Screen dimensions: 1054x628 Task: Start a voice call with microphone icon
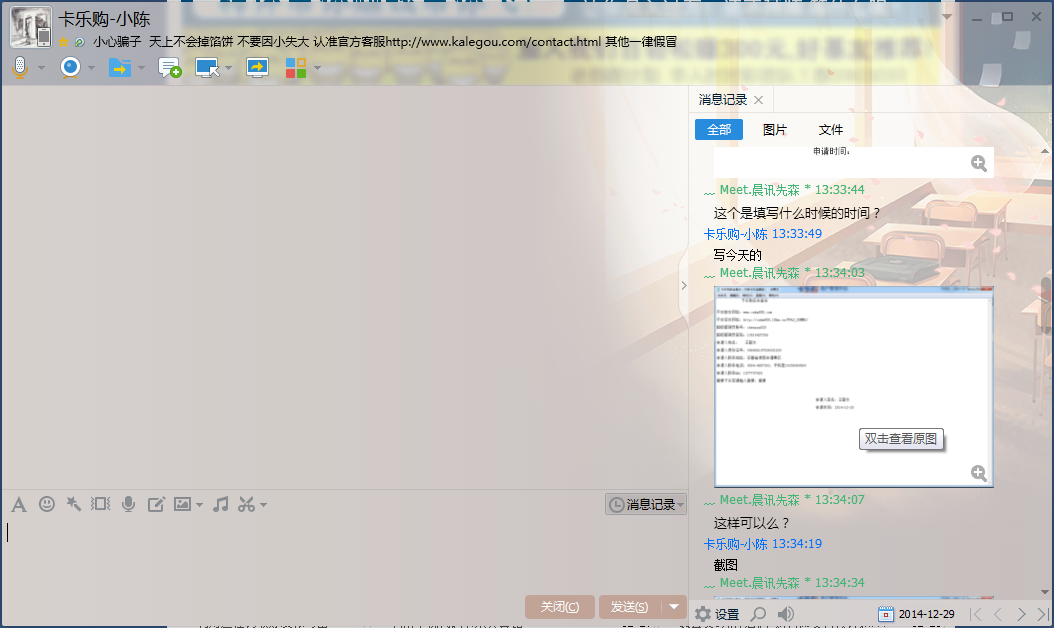pyautogui.click(x=19, y=67)
